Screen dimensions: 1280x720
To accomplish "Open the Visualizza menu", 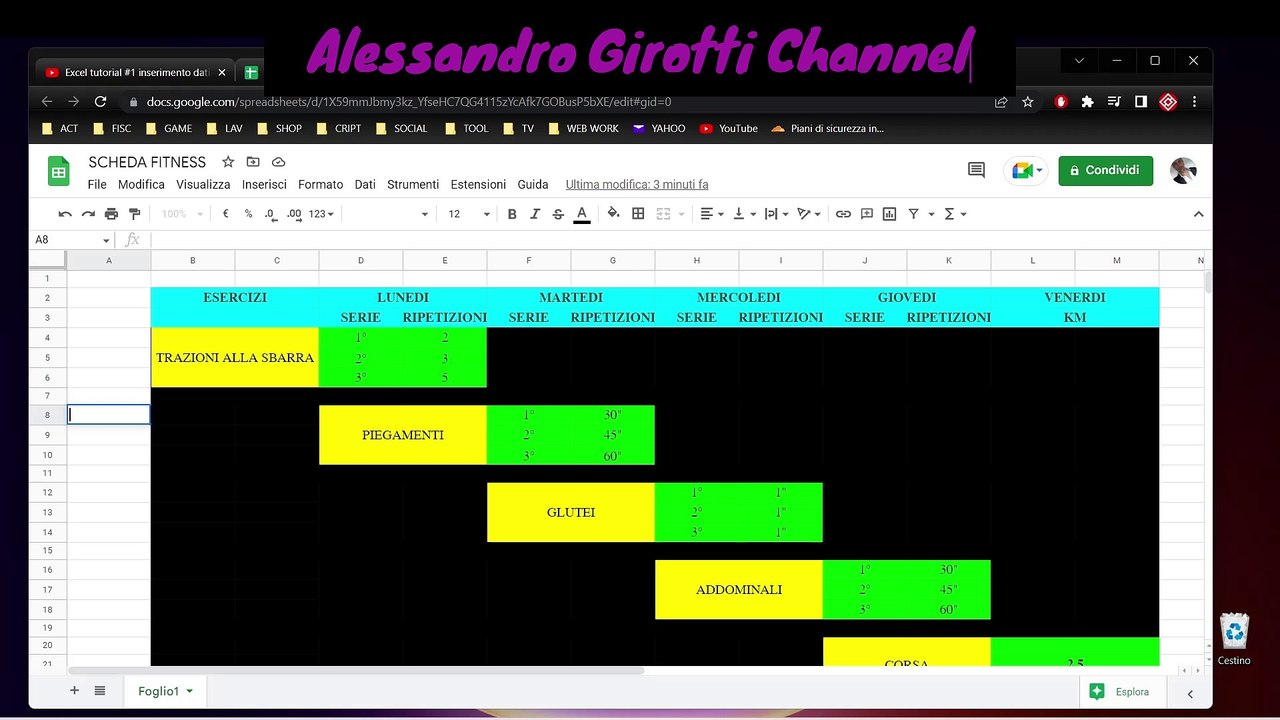I will tap(203, 185).
